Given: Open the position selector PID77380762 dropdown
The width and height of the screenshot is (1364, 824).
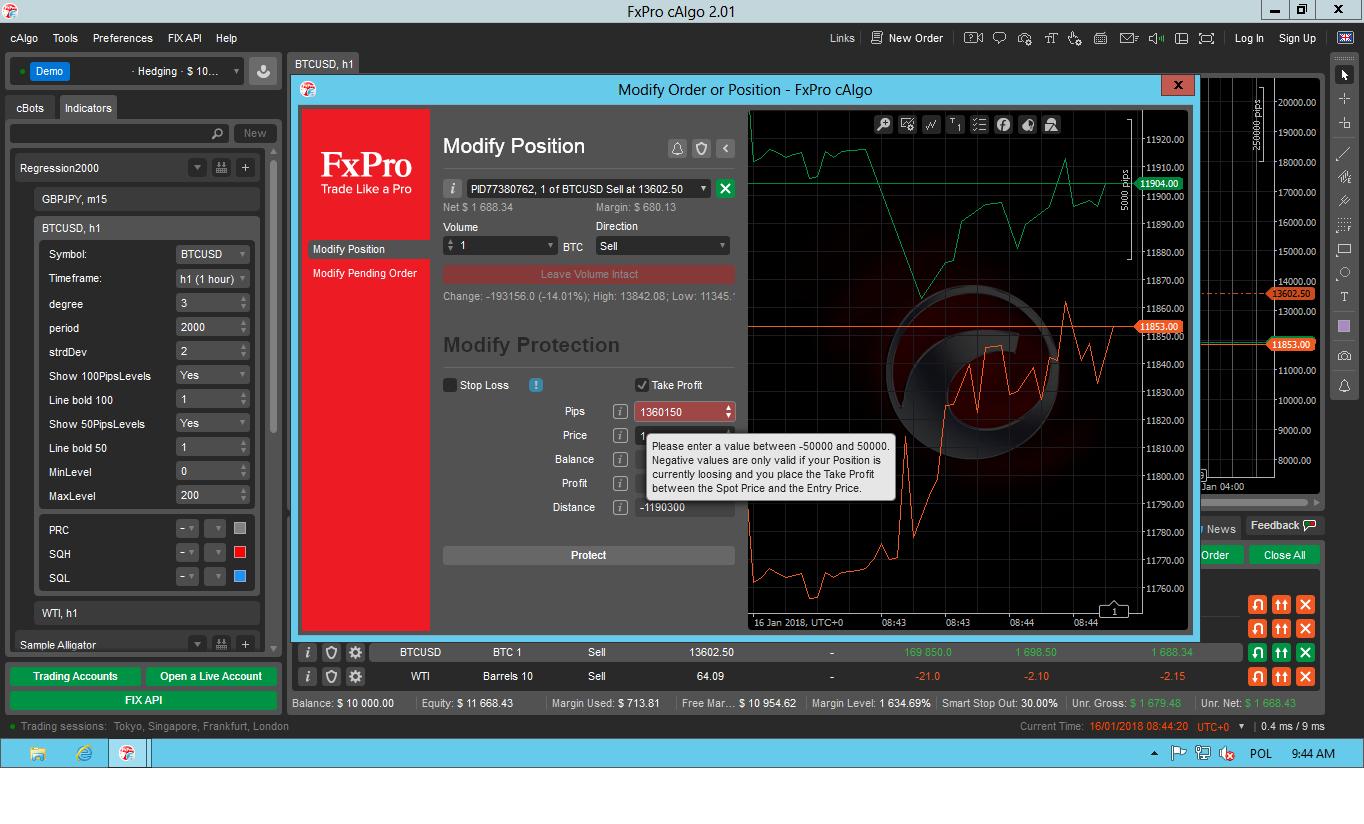Looking at the screenshot, I should pos(589,188).
